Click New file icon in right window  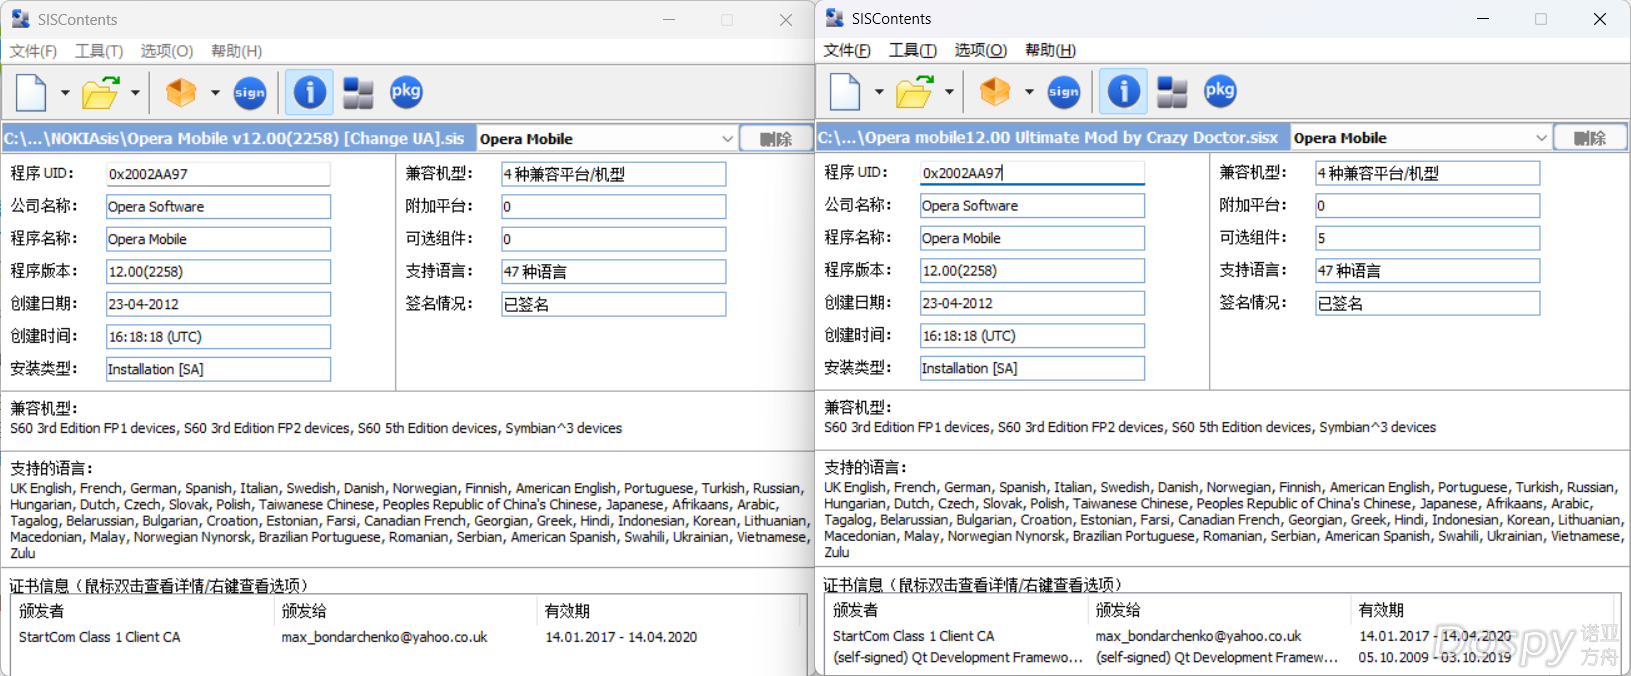[x=845, y=92]
